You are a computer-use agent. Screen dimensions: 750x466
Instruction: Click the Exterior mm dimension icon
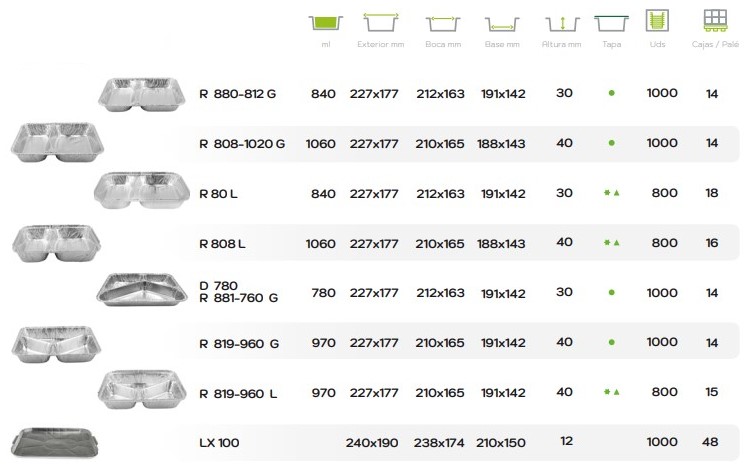point(381,22)
